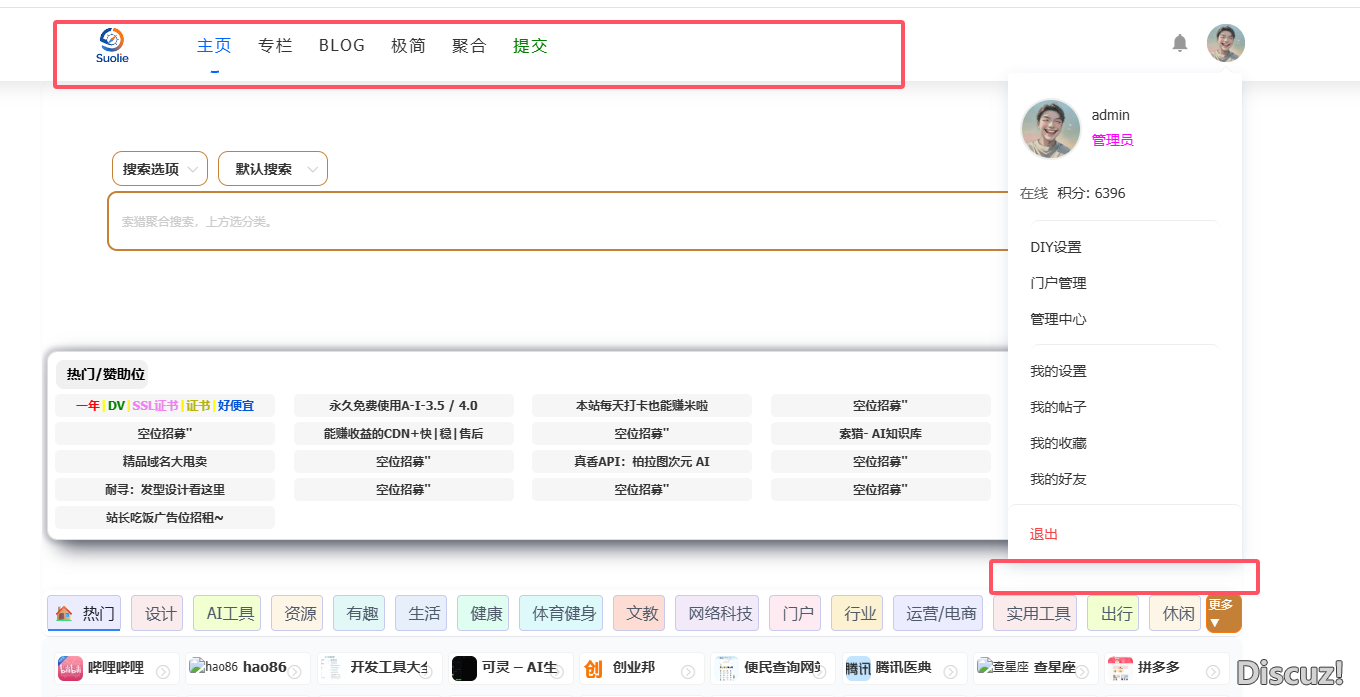Open 管理中心 from the user menu
This screenshot has height=697, width=1360.
point(1059,318)
